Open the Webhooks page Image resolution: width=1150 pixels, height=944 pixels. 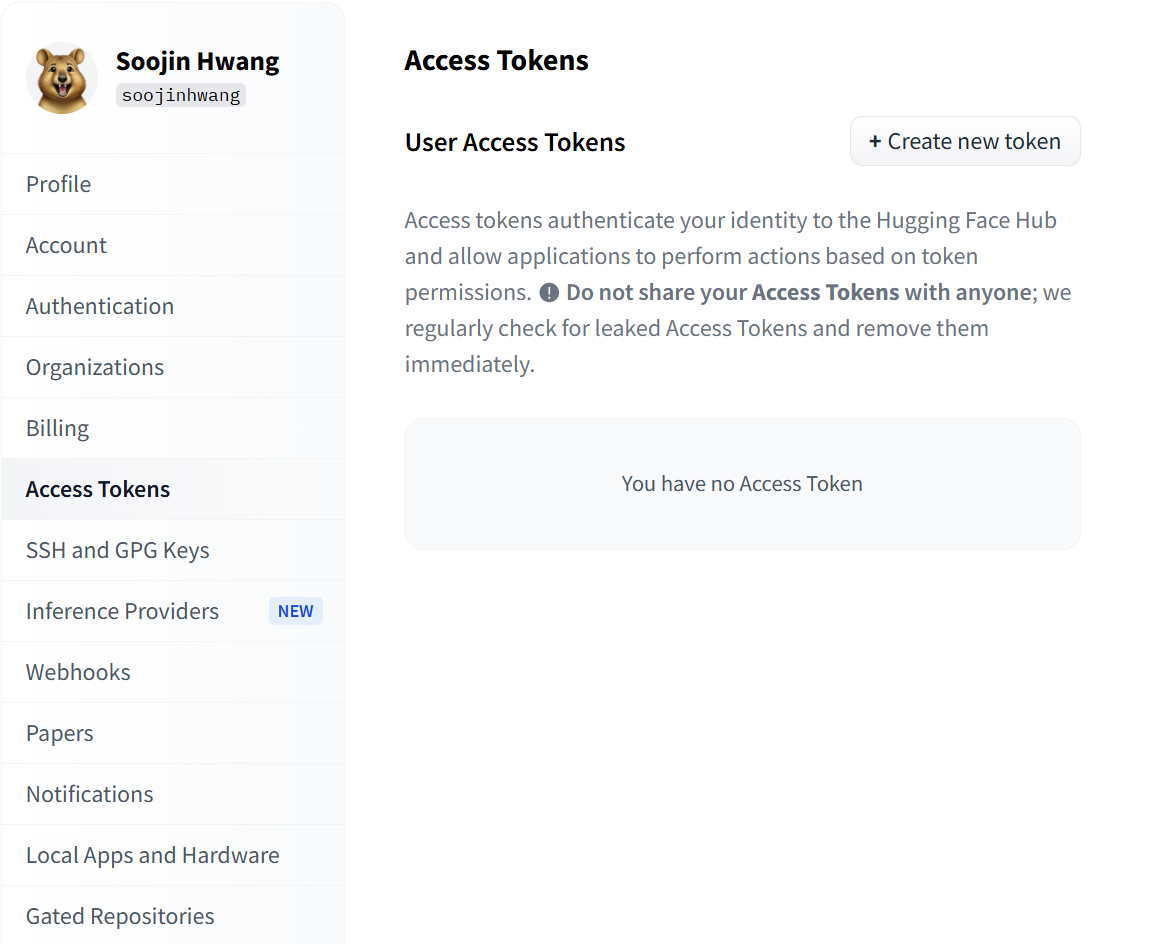click(78, 673)
